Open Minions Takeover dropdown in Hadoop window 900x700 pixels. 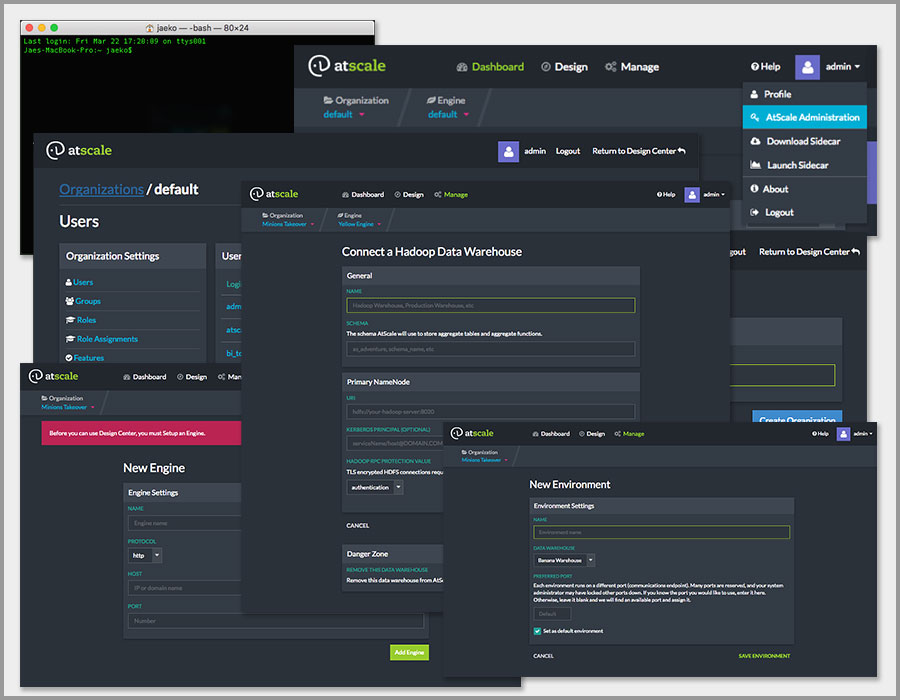click(288, 224)
